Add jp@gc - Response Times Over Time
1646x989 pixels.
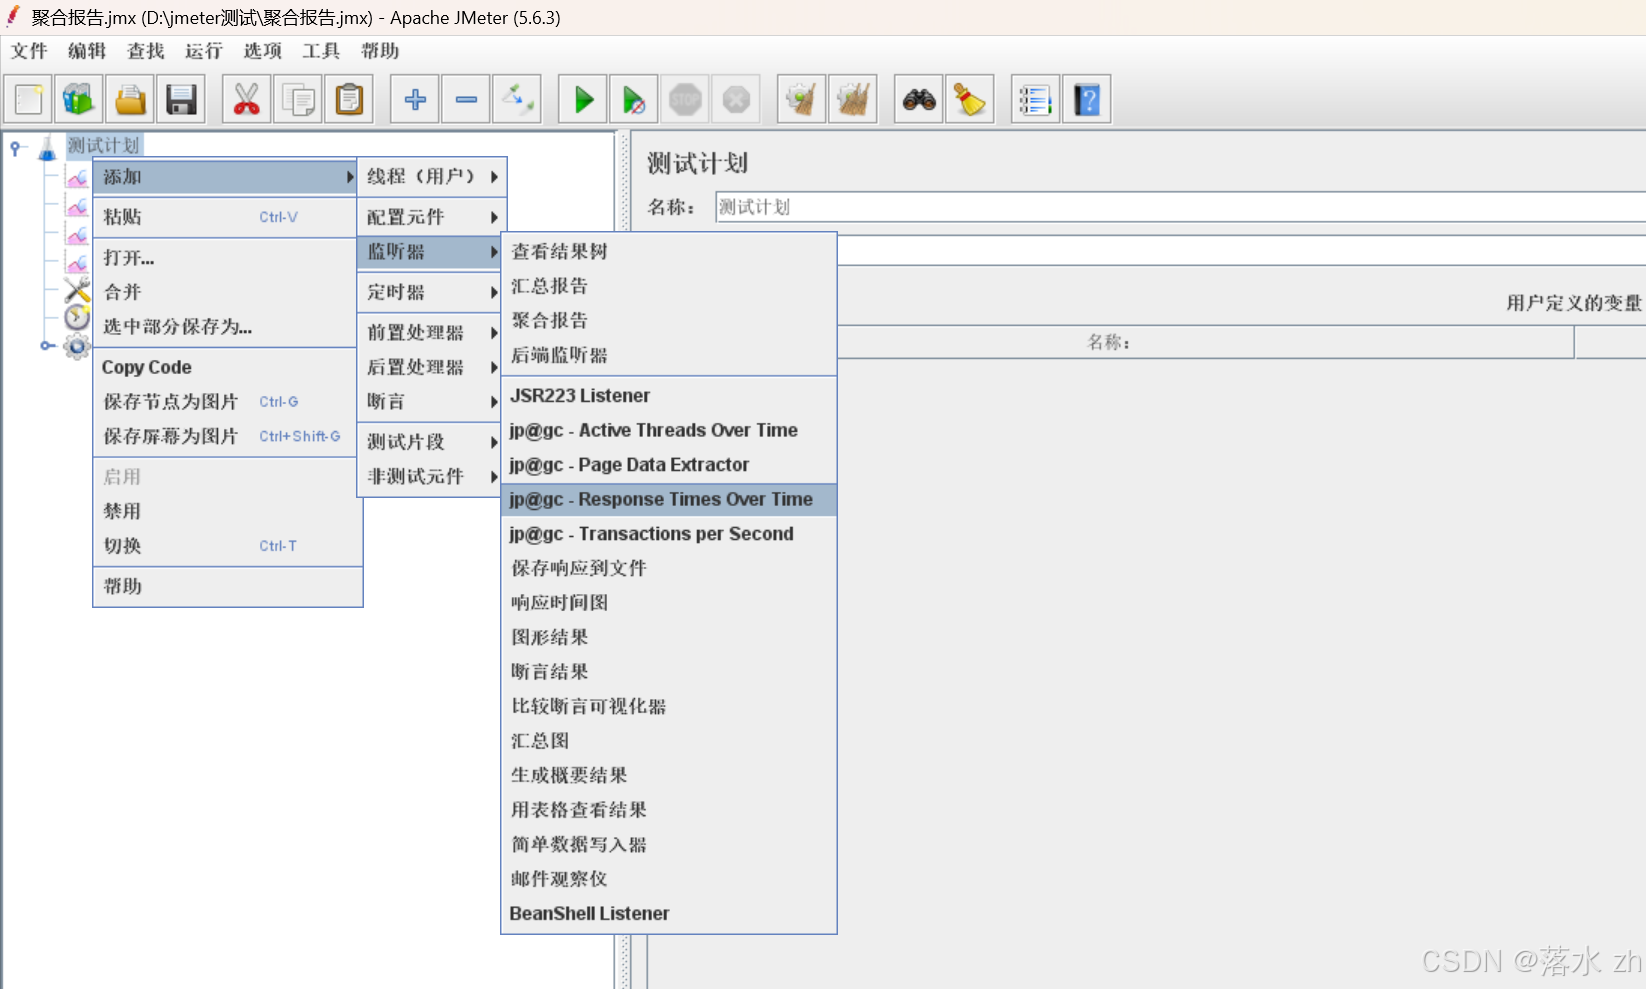pyautogui.click(x=669, y=499)
